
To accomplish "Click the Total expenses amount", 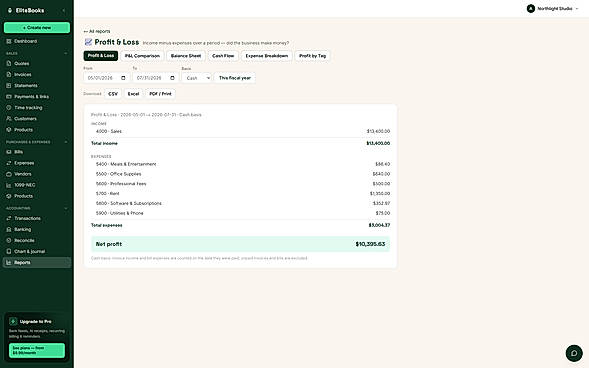I will pyautogui.click(x=379, y=225).
